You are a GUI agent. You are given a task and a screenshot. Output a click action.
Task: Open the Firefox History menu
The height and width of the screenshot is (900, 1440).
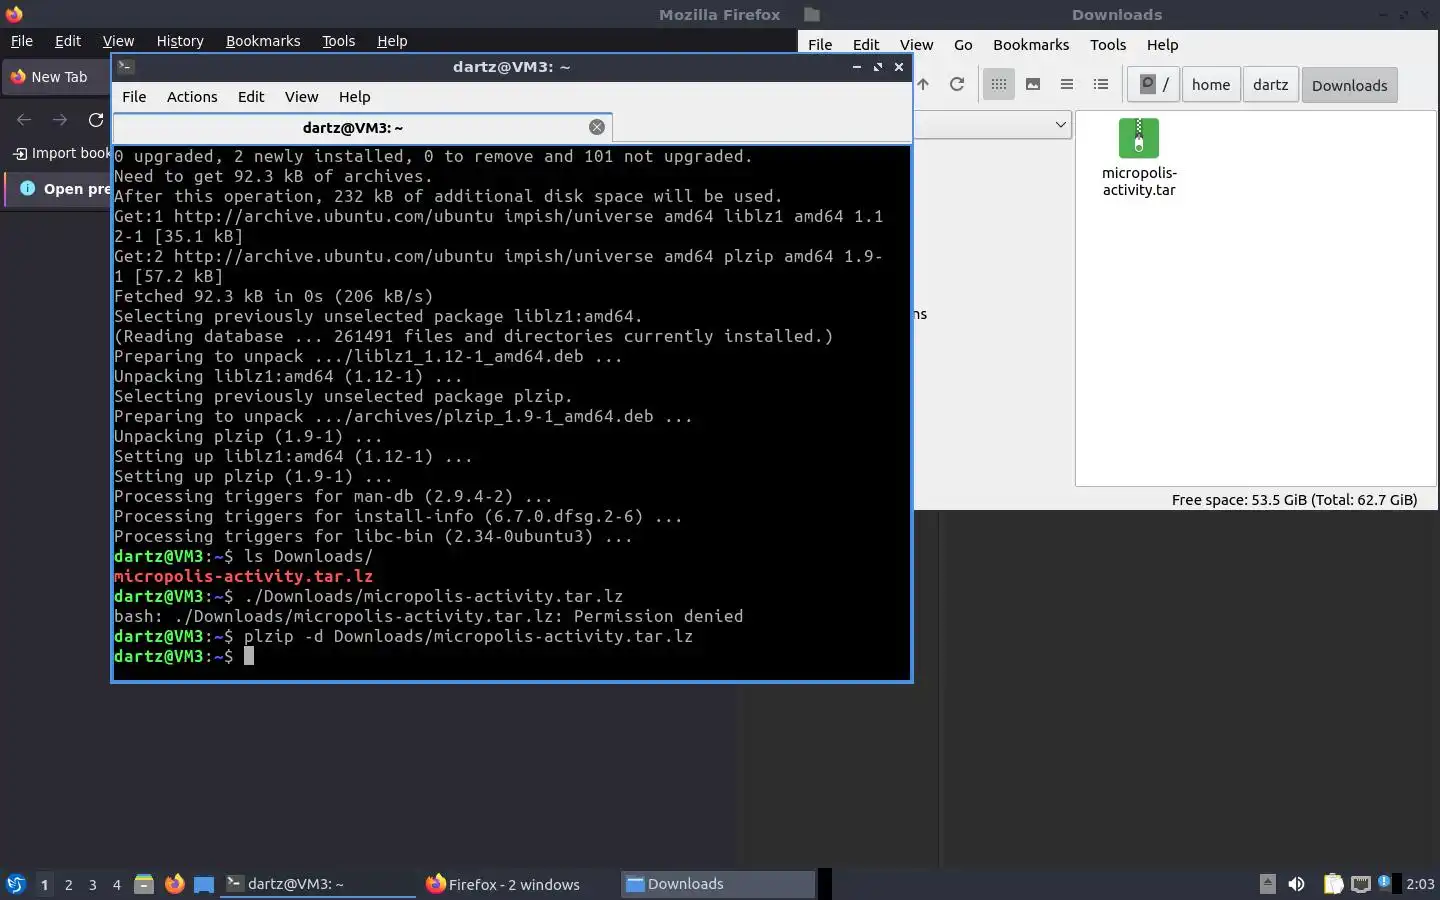180,41
